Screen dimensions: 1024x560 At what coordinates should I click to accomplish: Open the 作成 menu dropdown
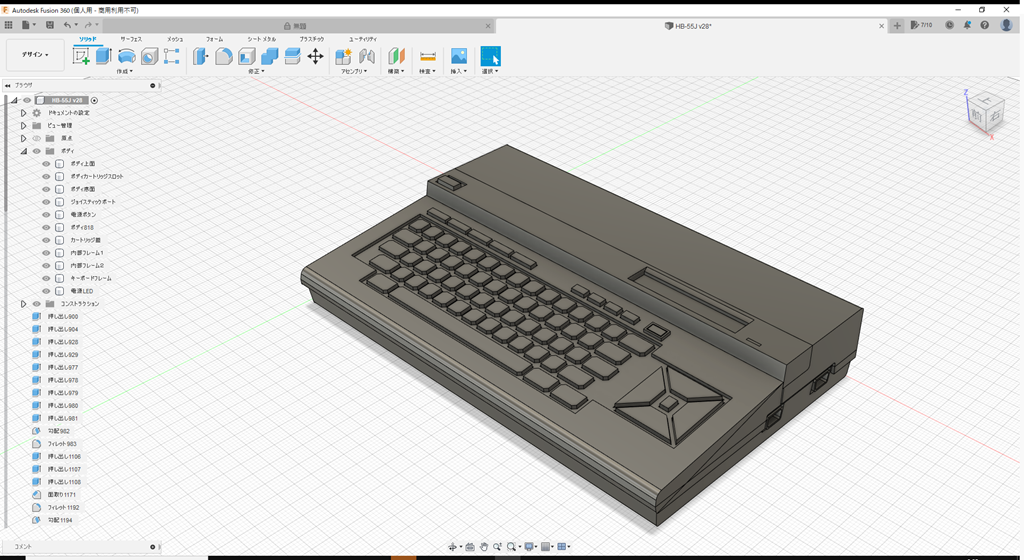(124, 72)
